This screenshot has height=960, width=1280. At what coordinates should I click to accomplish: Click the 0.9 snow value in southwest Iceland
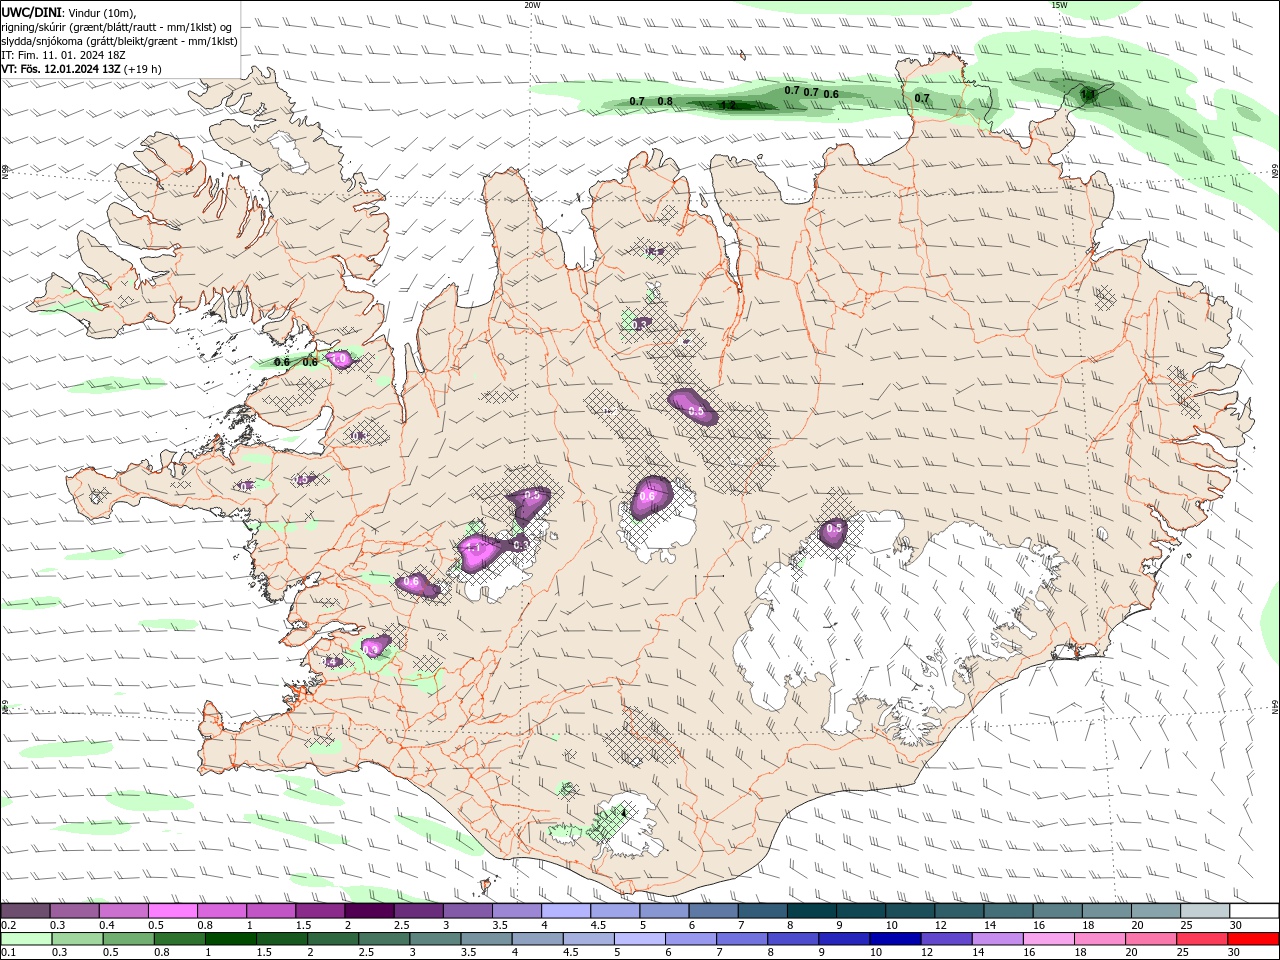tap(371, 649)
